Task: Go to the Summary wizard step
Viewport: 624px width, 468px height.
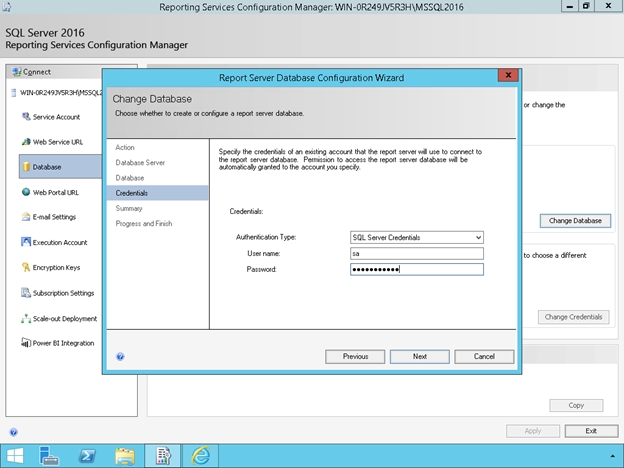Action: point(129,208)
